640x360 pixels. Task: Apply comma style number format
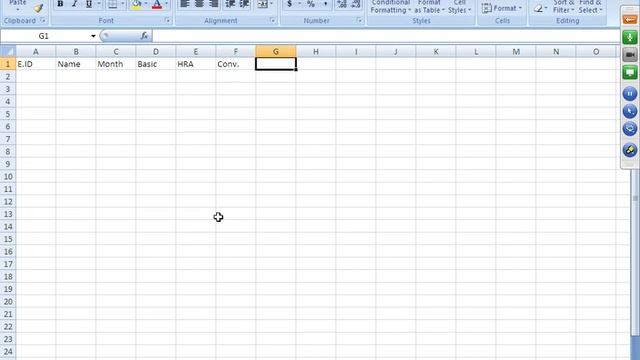(x=325, y=4)
